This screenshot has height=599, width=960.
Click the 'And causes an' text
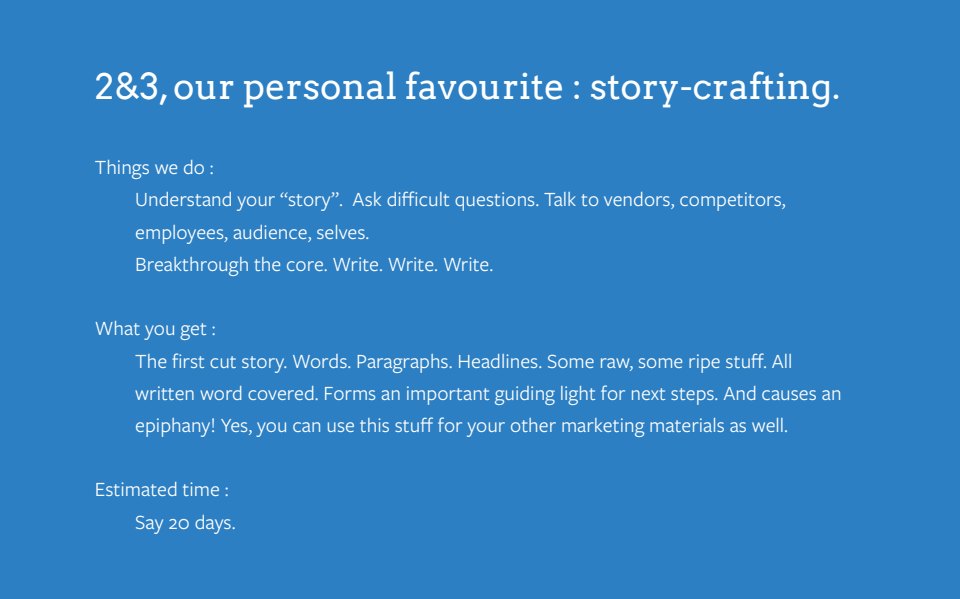[x=782, y=394]
